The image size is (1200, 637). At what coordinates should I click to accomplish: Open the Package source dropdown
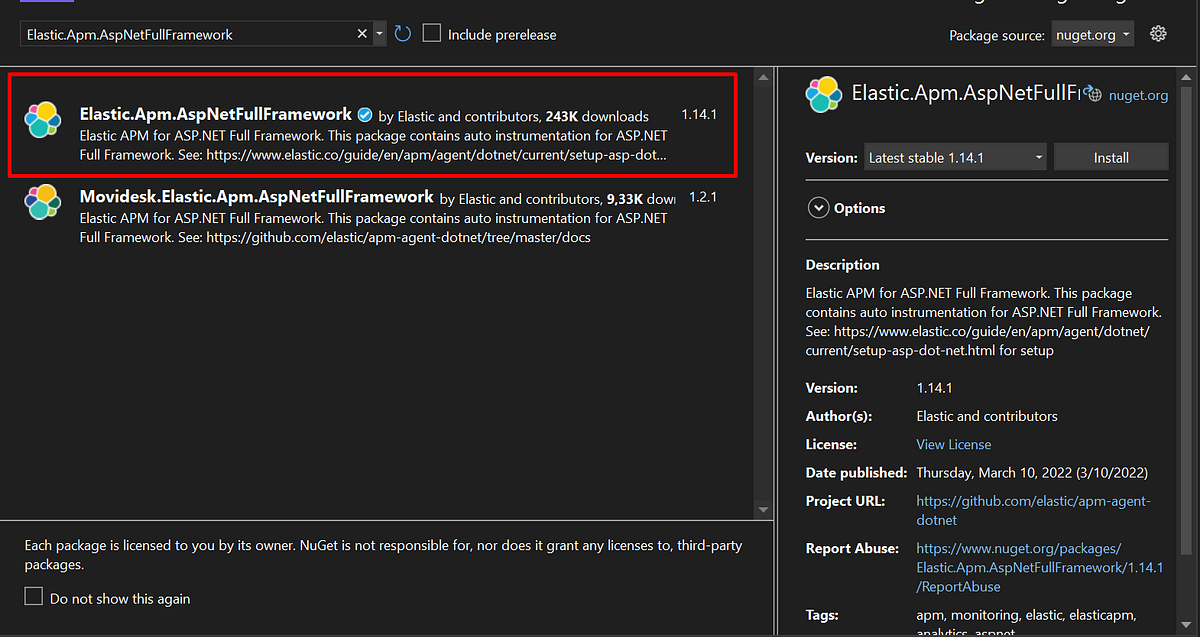click(1092, 33)
